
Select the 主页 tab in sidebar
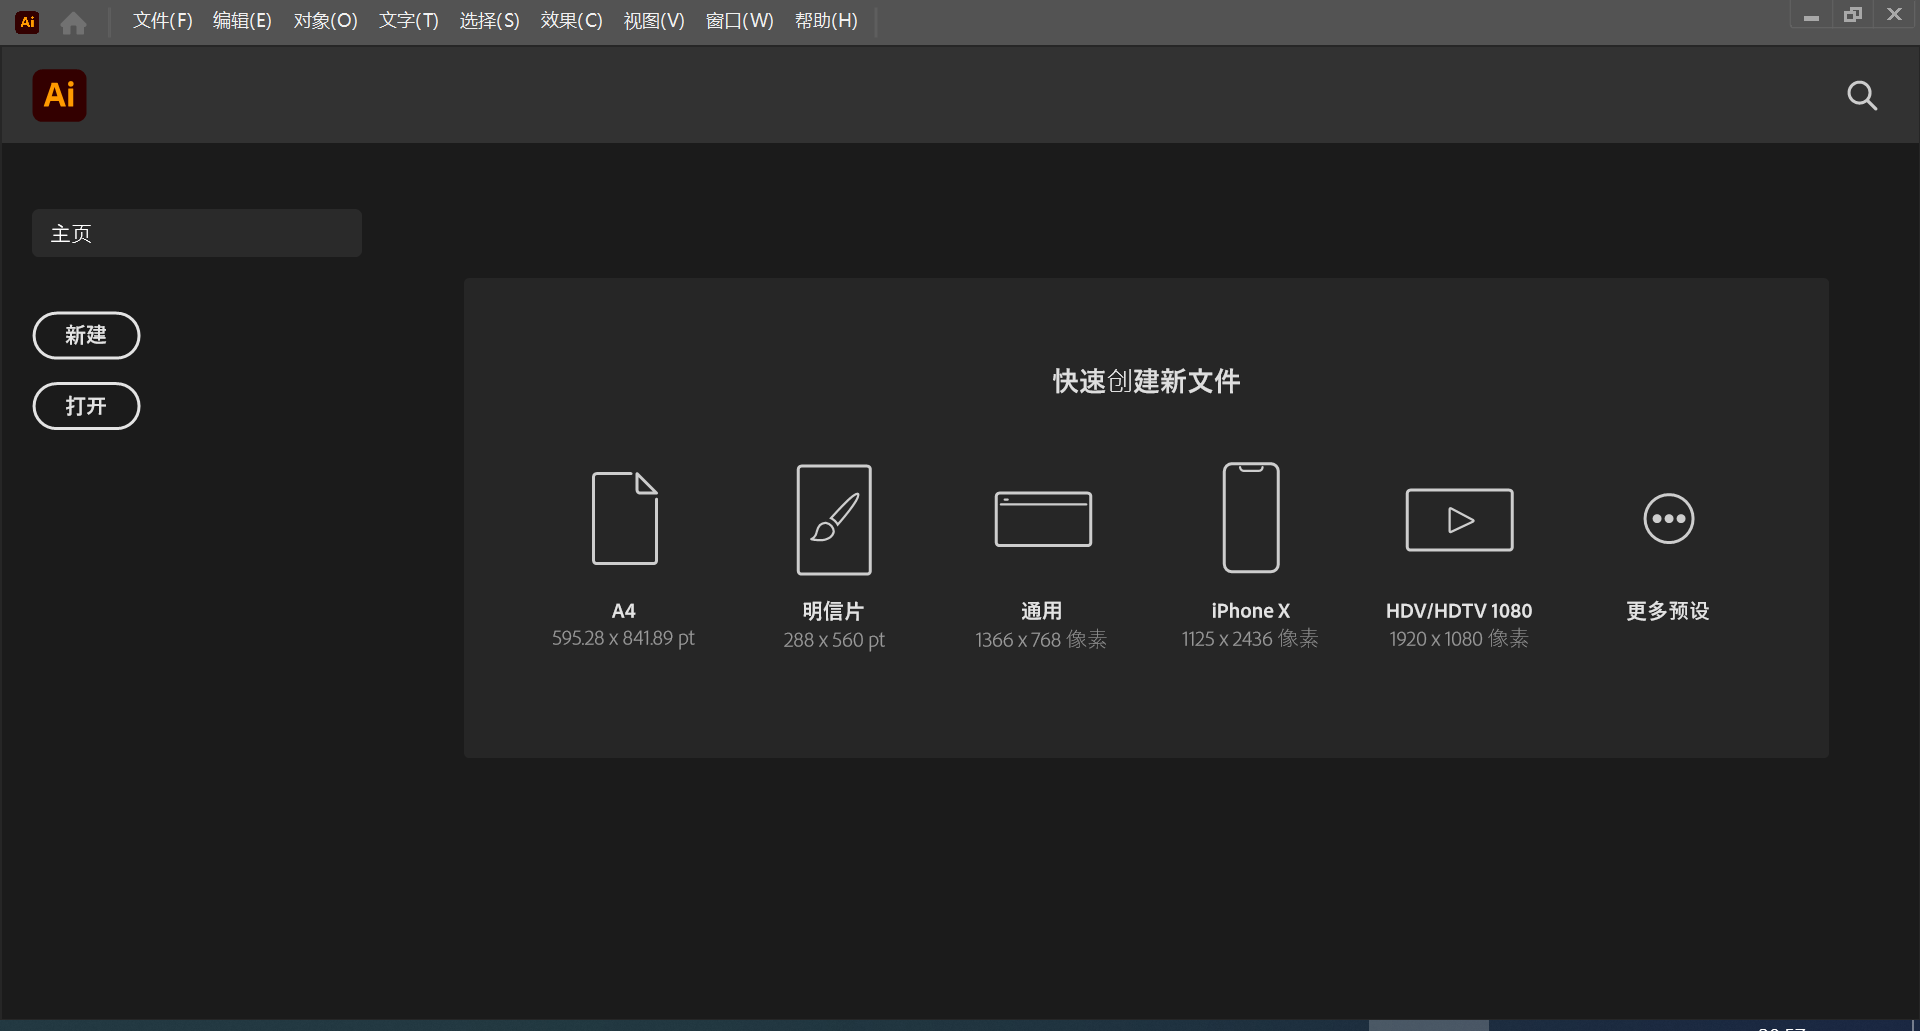tap(197, 233)
